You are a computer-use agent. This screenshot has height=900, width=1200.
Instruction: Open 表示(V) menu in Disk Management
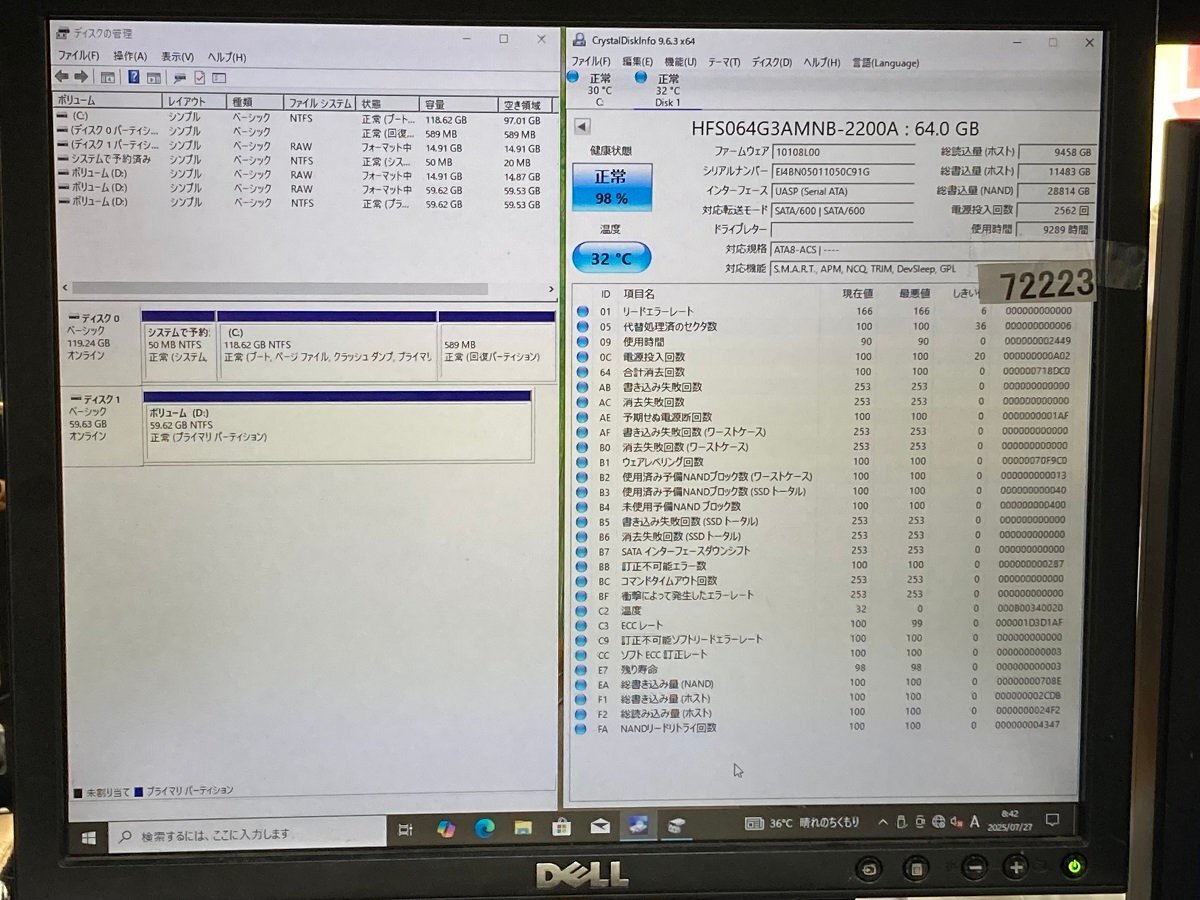click(178, 57)
